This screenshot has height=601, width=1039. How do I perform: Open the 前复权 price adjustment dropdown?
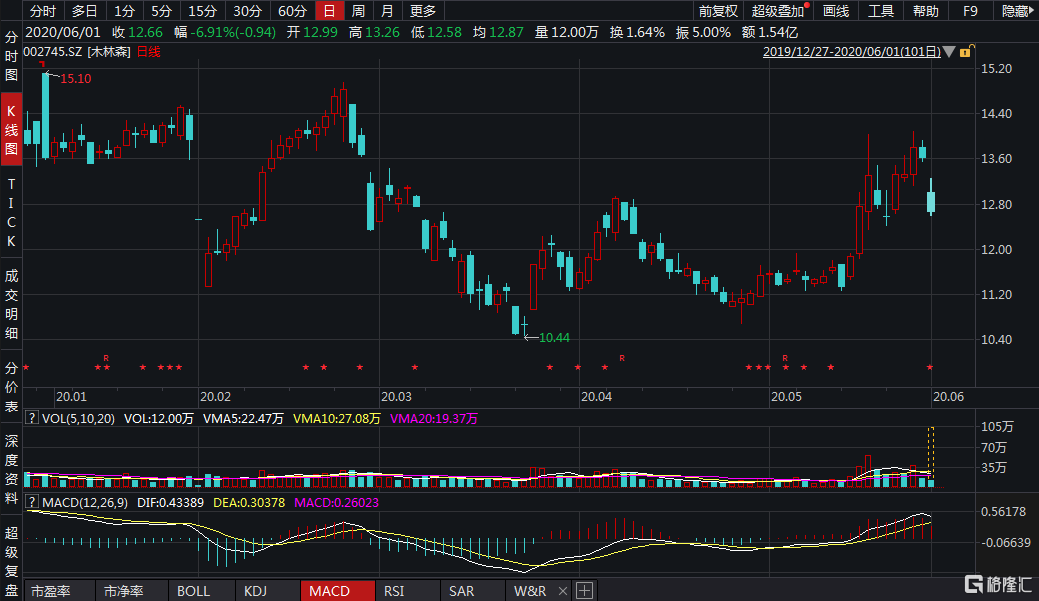[x=718, y=11]
